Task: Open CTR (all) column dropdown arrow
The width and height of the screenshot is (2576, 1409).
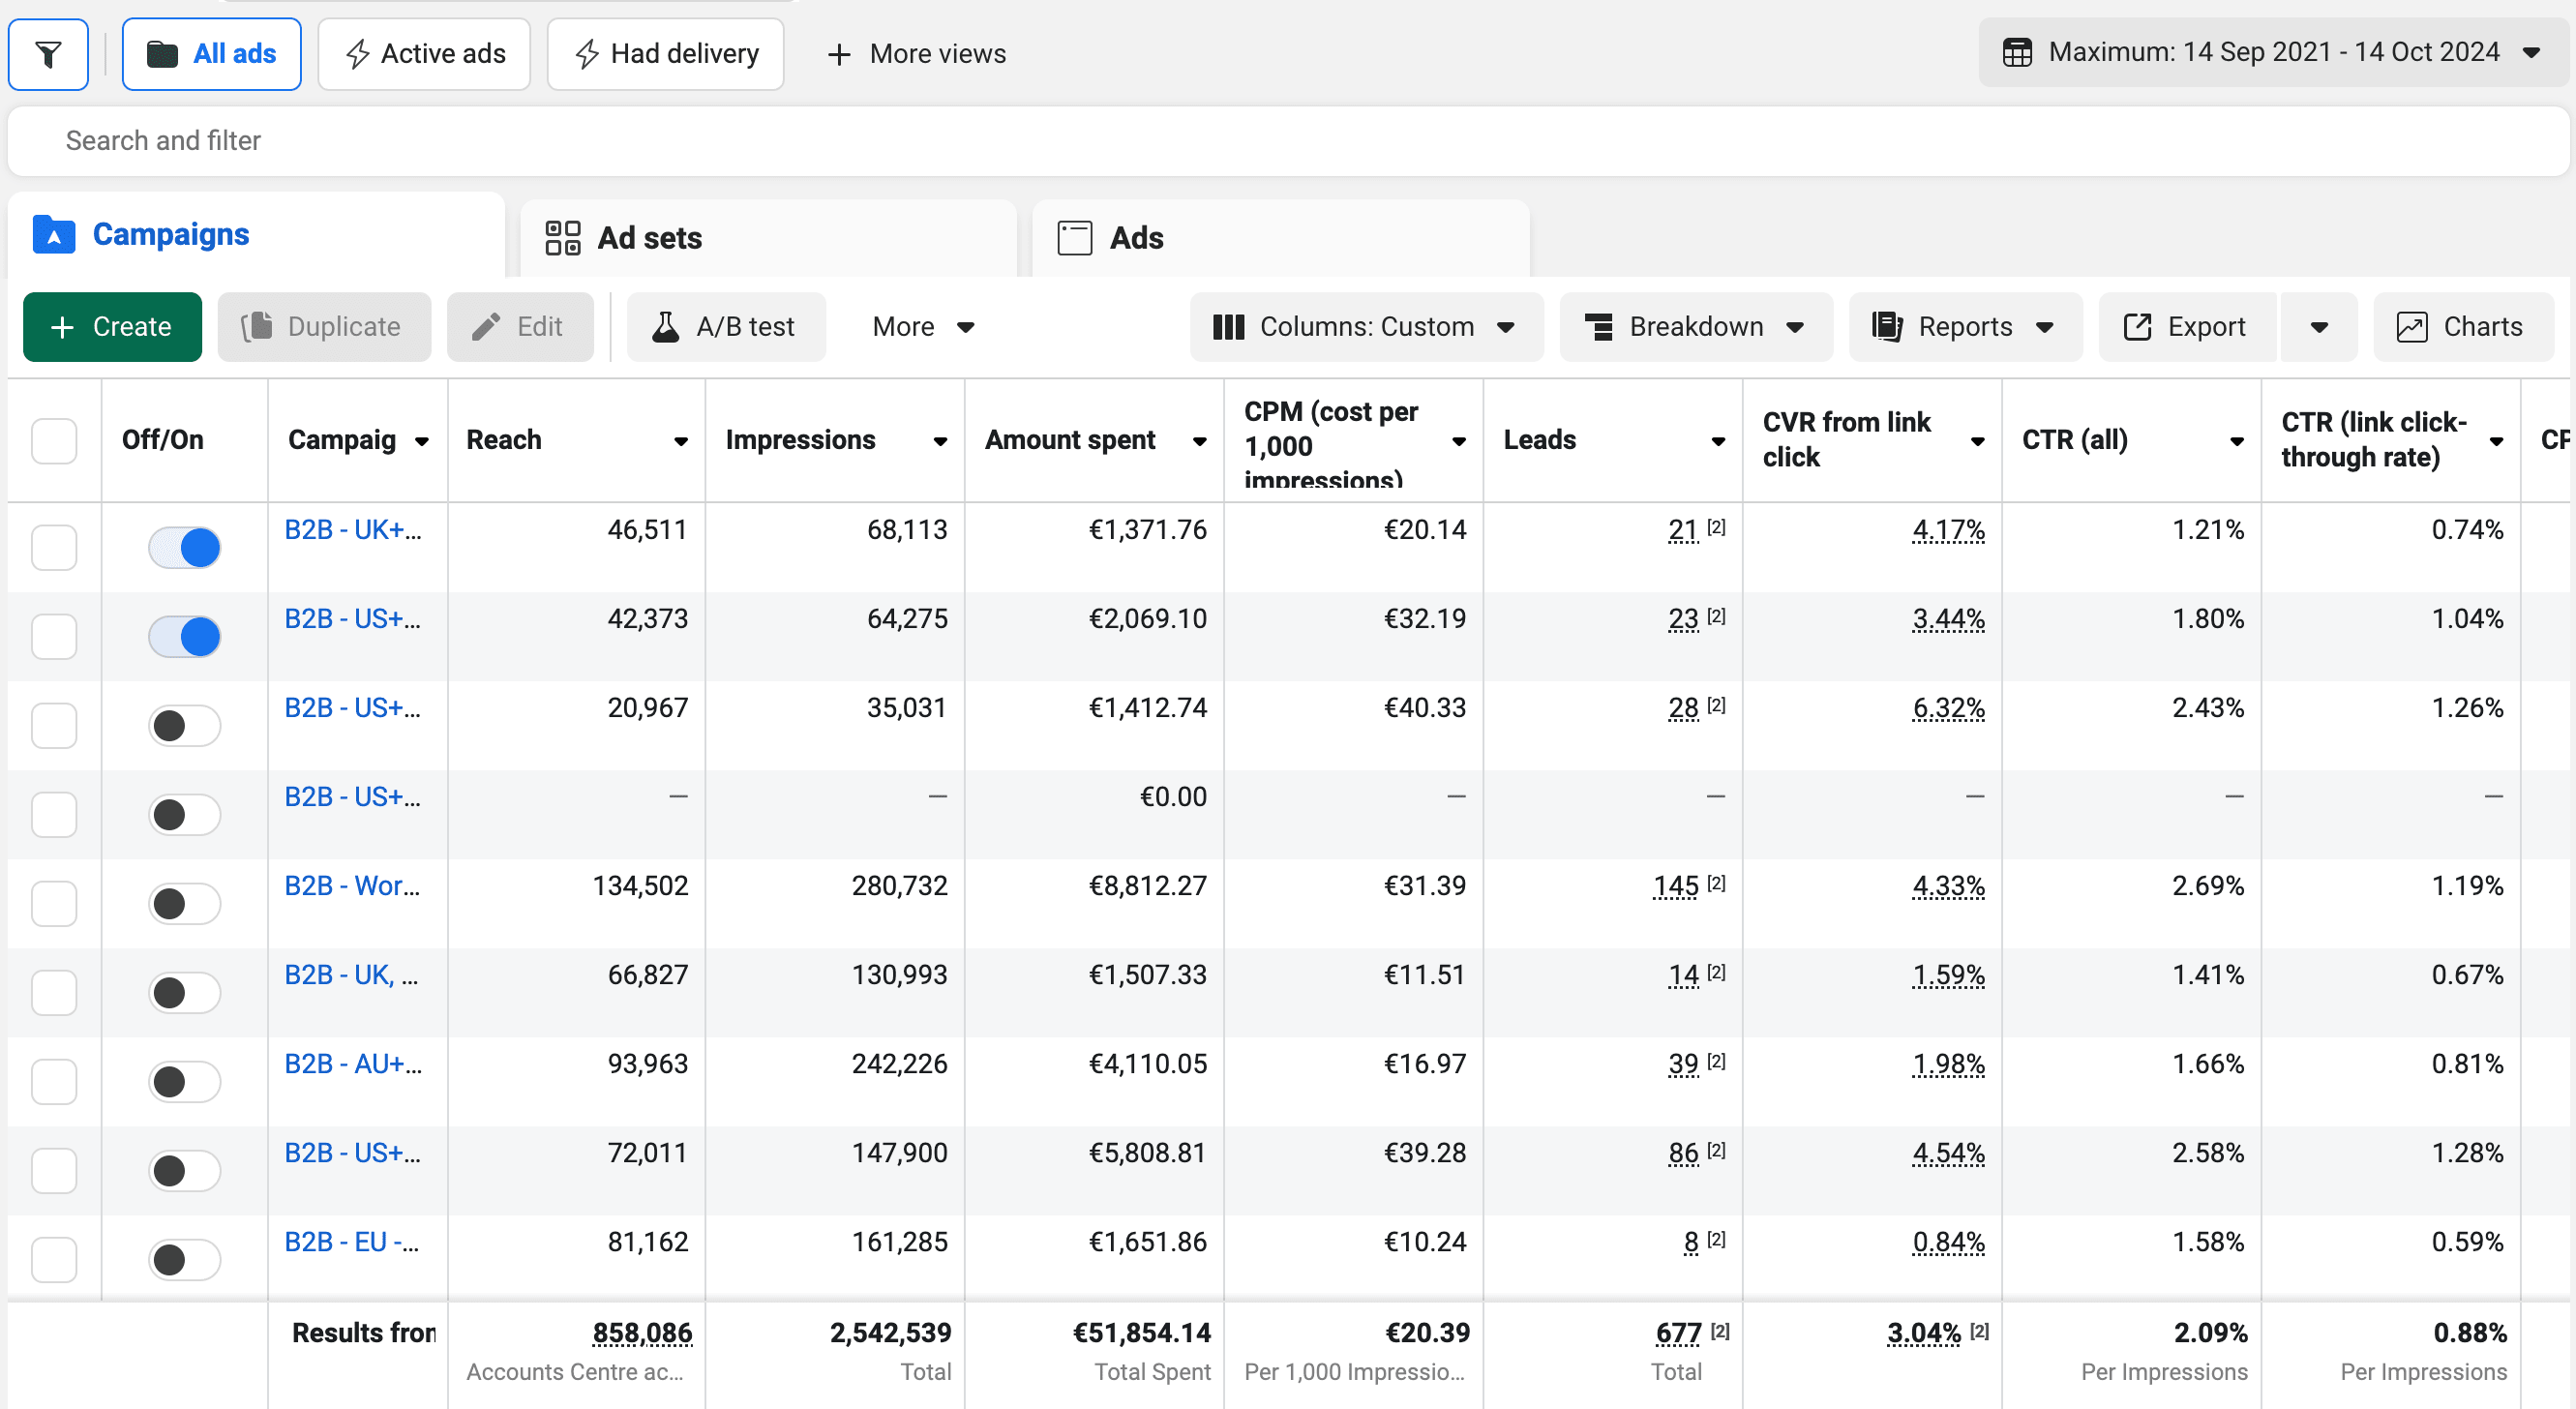Action: 2237,441
